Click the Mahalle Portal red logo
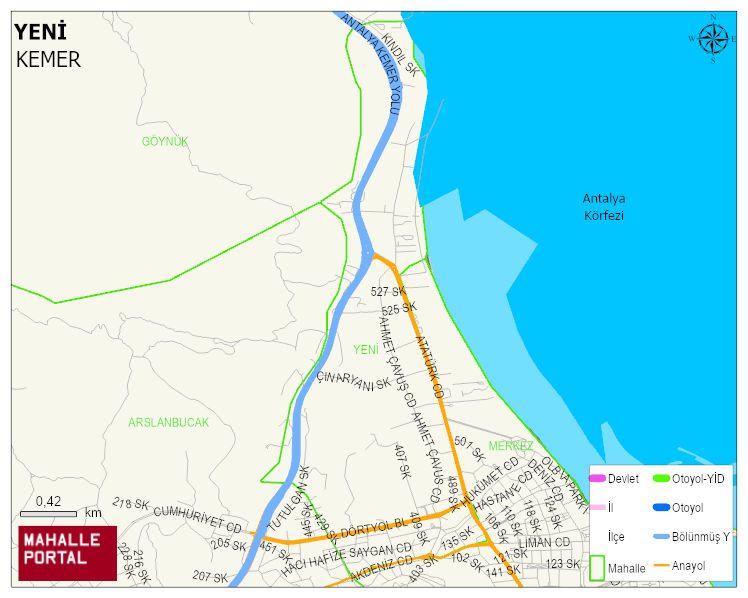The image size is (748, 598). pos(68,553)
